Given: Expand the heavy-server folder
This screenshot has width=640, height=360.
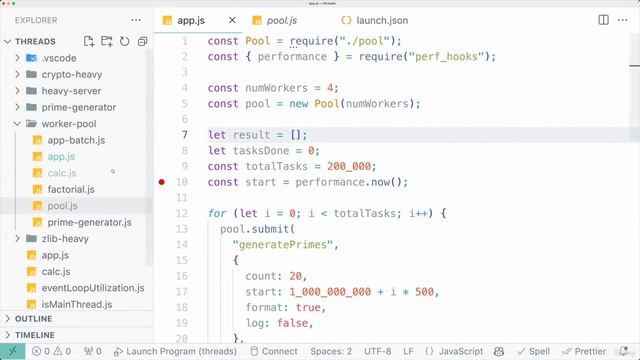Looking at the screenshot, I should pos(71,91).
